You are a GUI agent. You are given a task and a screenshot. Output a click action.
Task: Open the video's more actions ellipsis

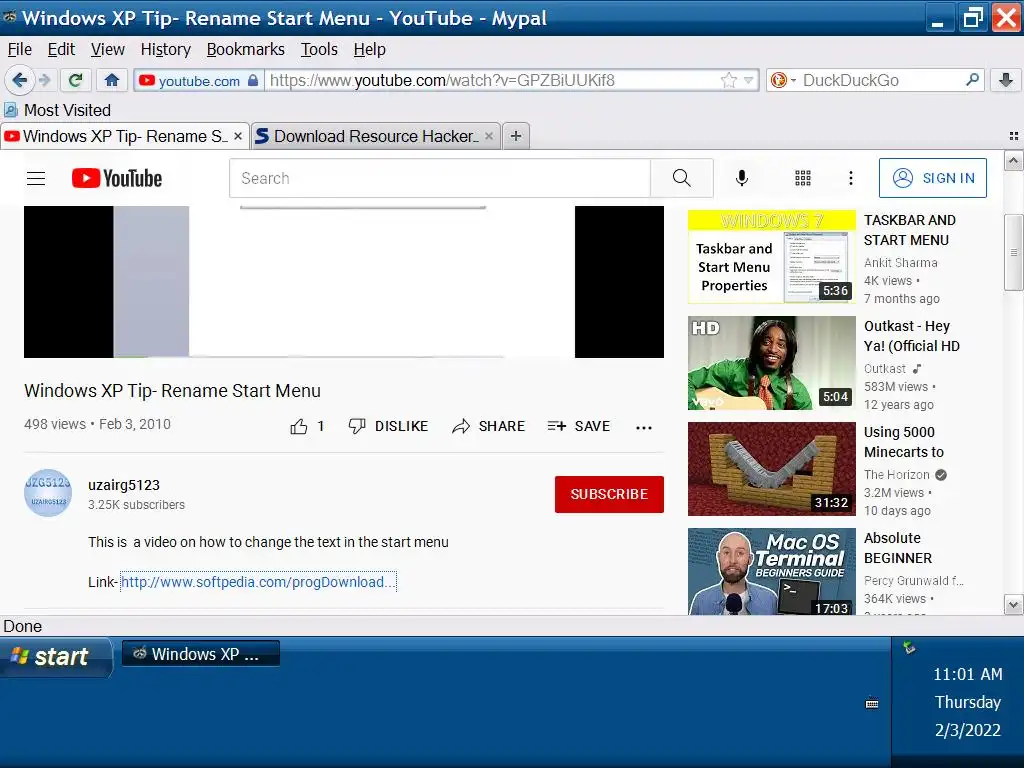644,428
